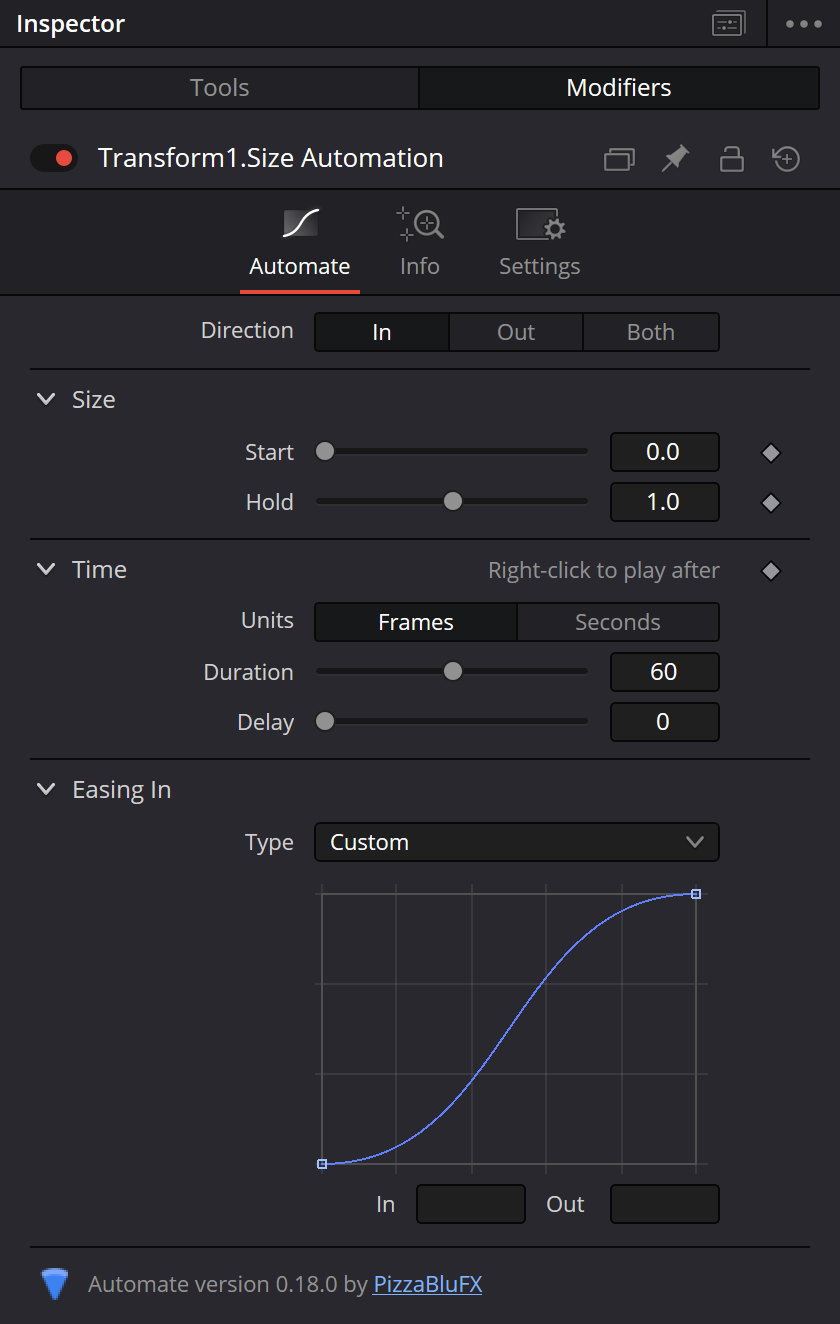Select the top-right easing curve control point

tap(696, 894)
